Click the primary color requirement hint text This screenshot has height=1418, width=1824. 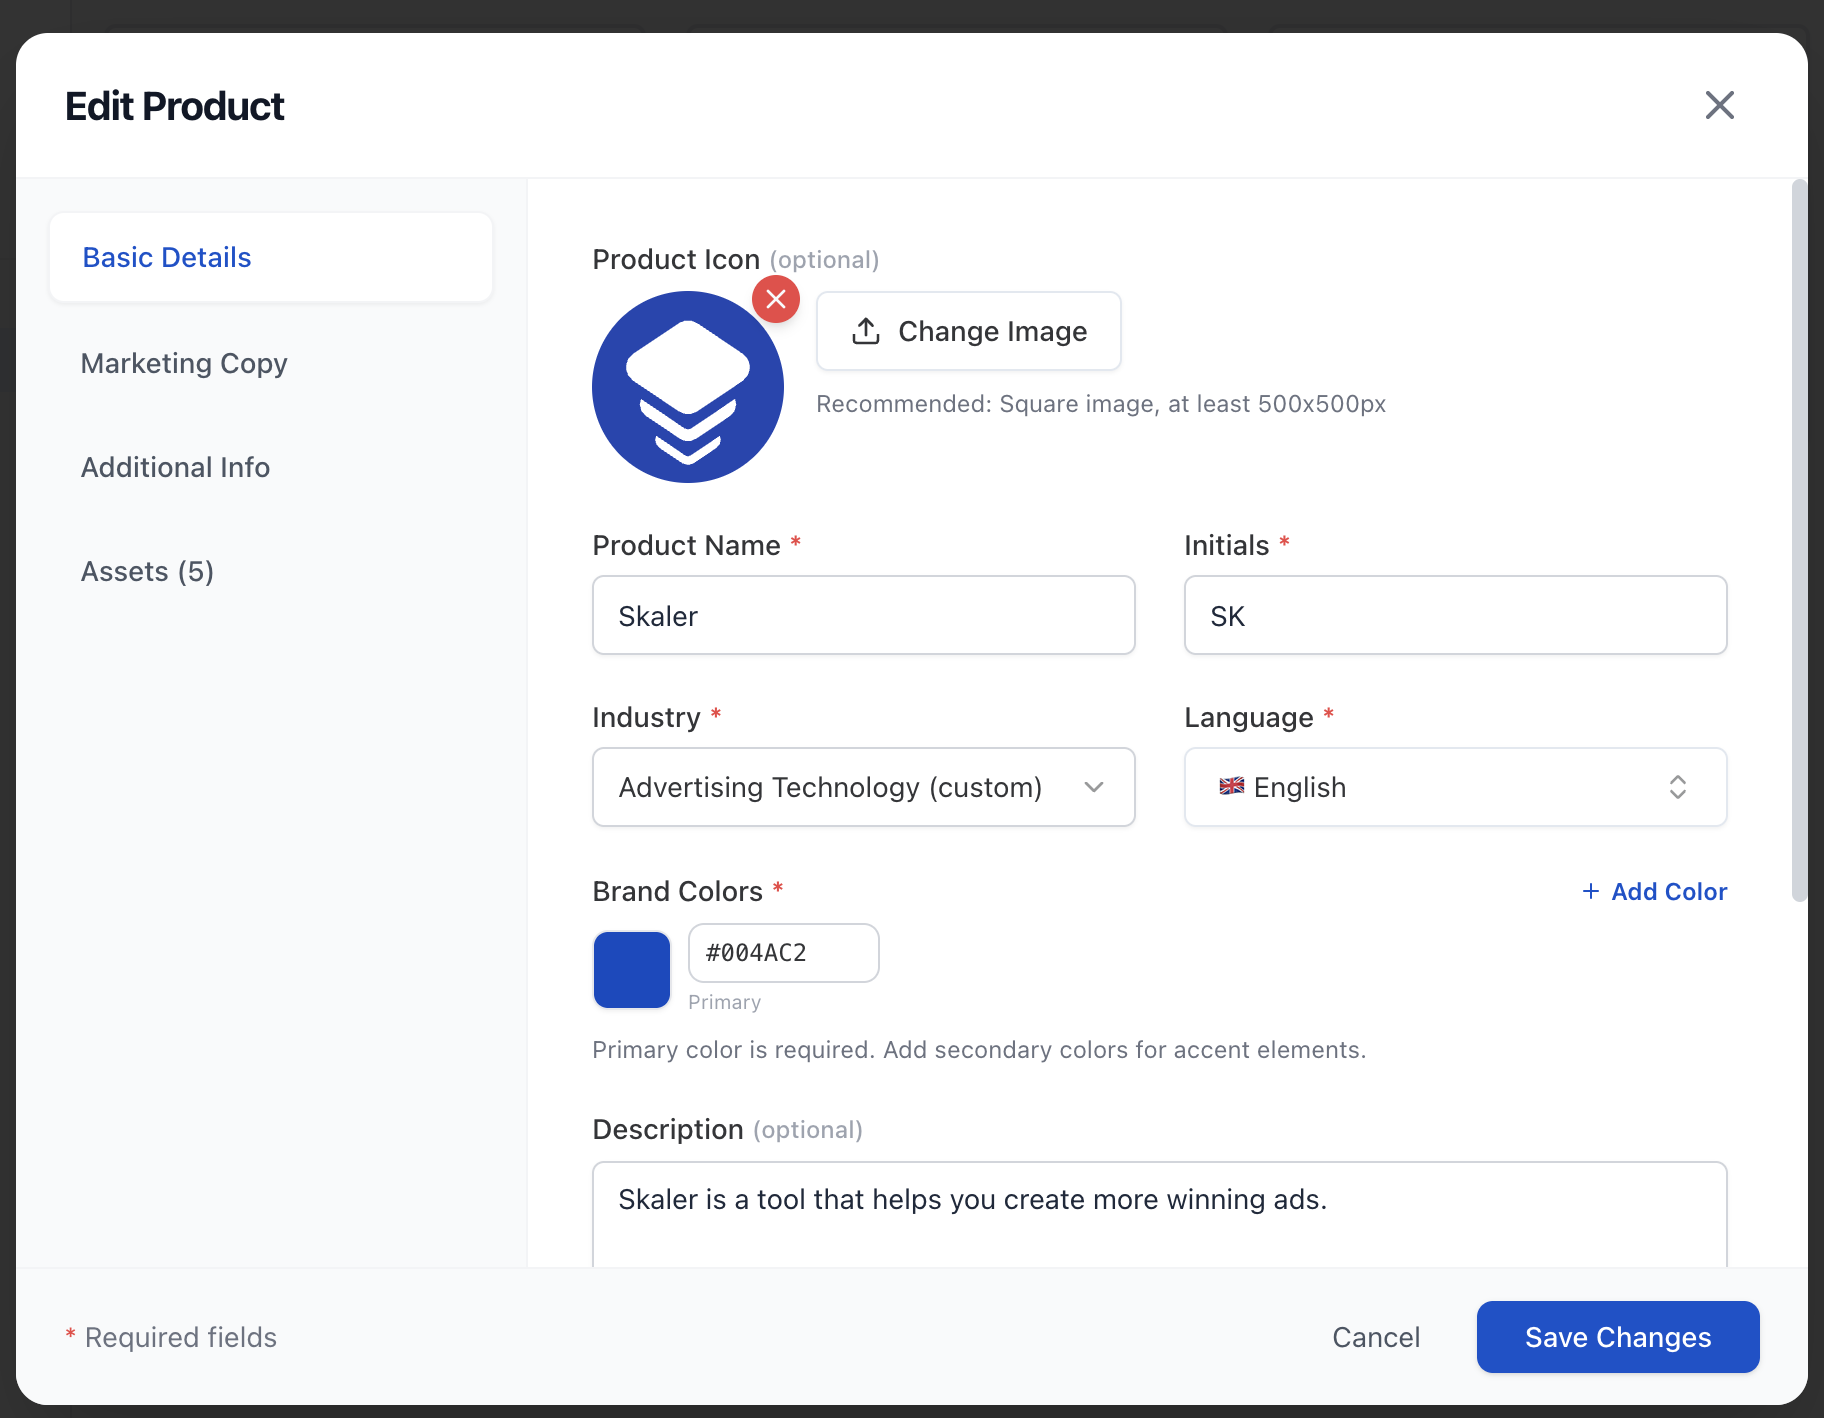coord(979,1050)
